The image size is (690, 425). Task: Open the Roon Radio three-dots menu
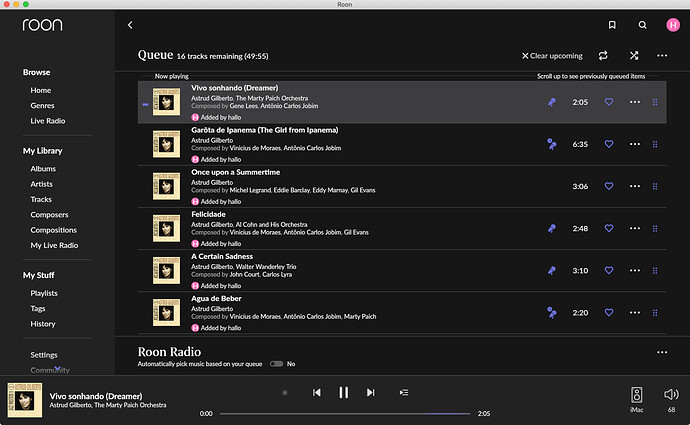pyautogui.click(x=662, y=352)
